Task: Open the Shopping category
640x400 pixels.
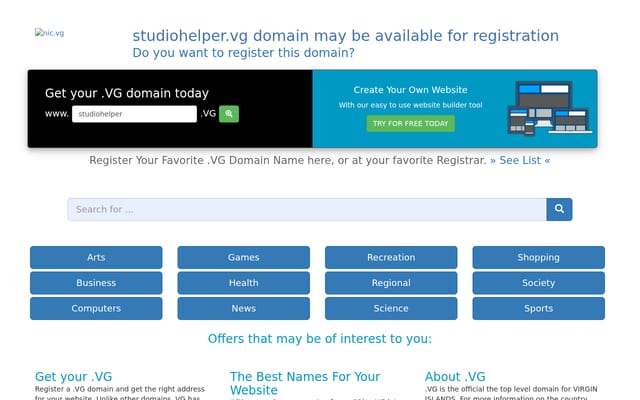Action: [539, 257]
